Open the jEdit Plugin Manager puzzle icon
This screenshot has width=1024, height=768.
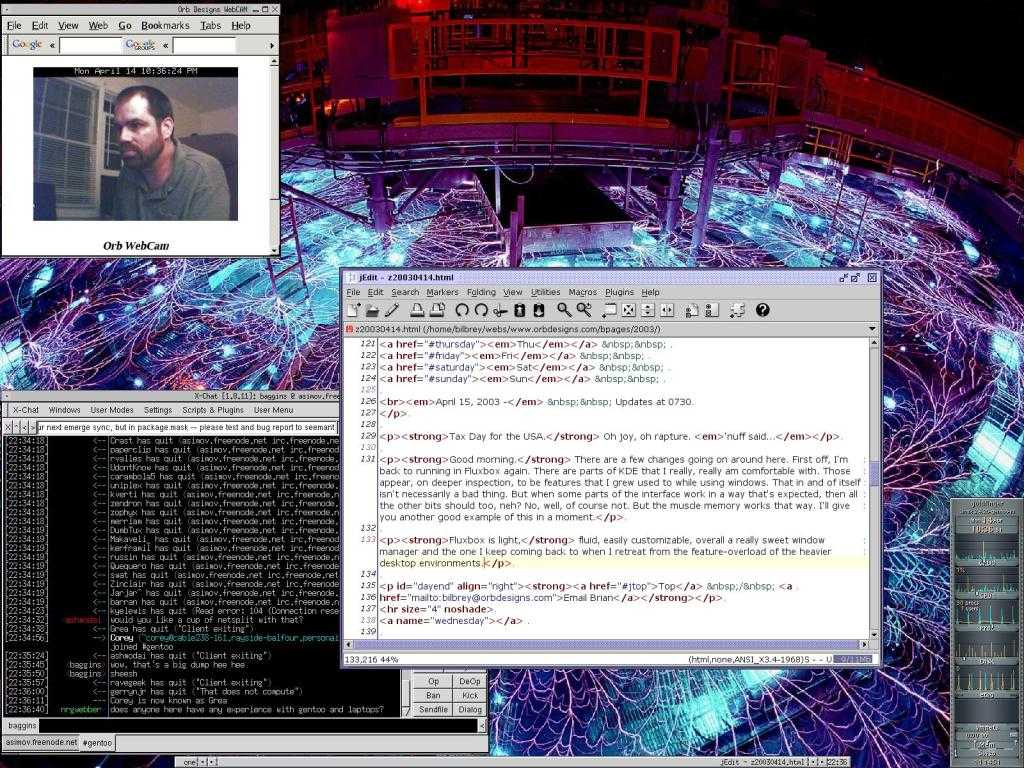[737, 311]
